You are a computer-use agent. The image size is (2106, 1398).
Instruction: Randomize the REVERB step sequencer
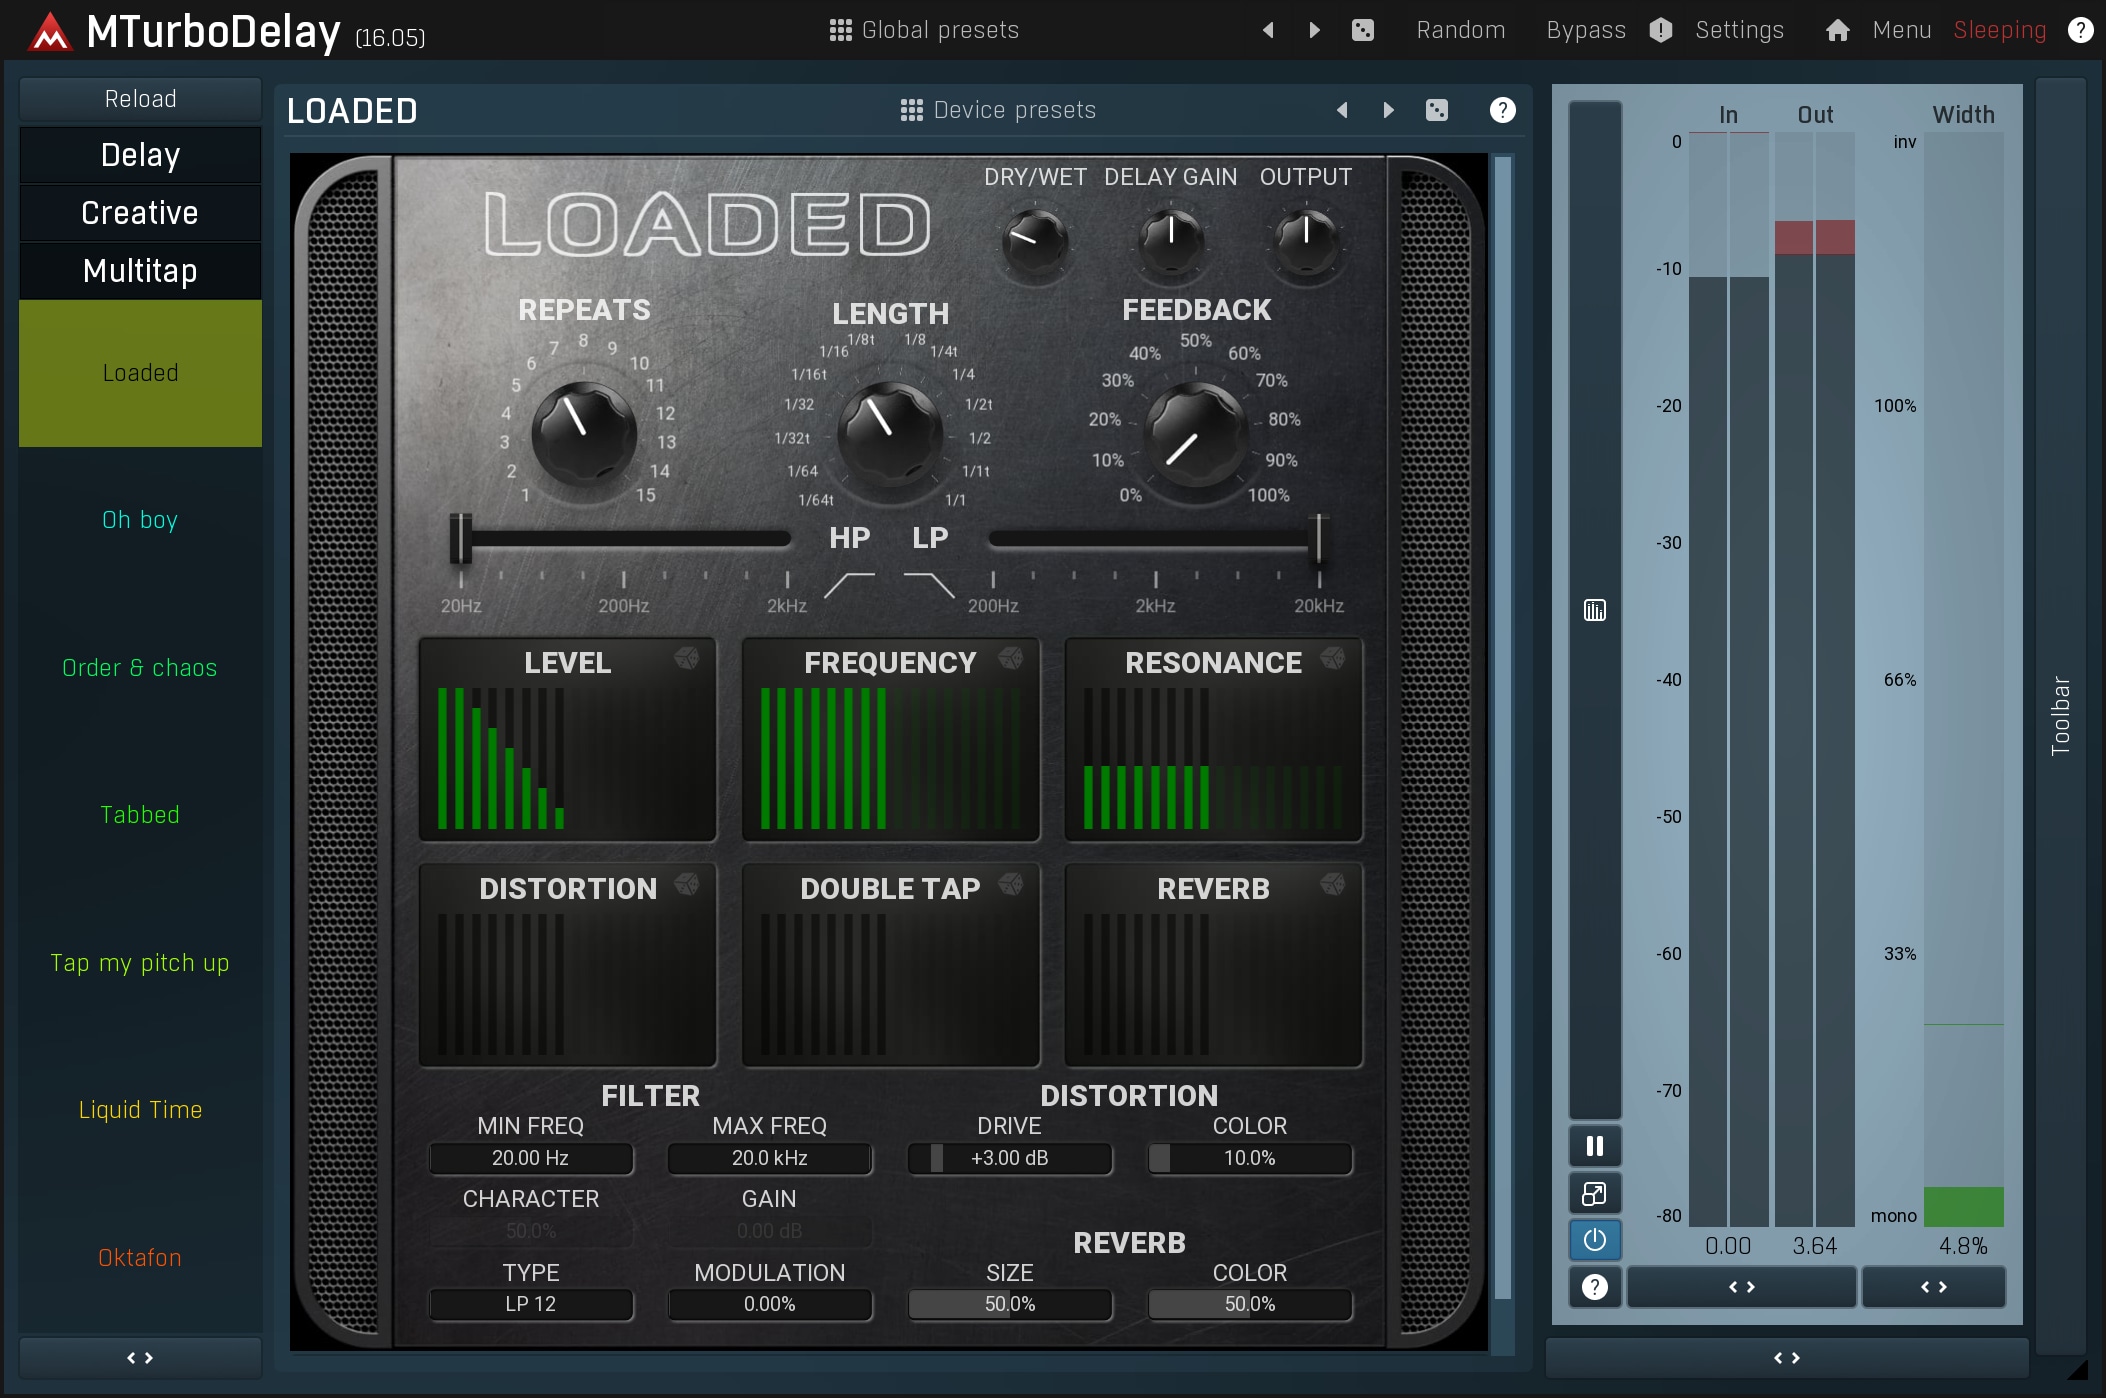pyautogui.click(x=1333, y=884)
